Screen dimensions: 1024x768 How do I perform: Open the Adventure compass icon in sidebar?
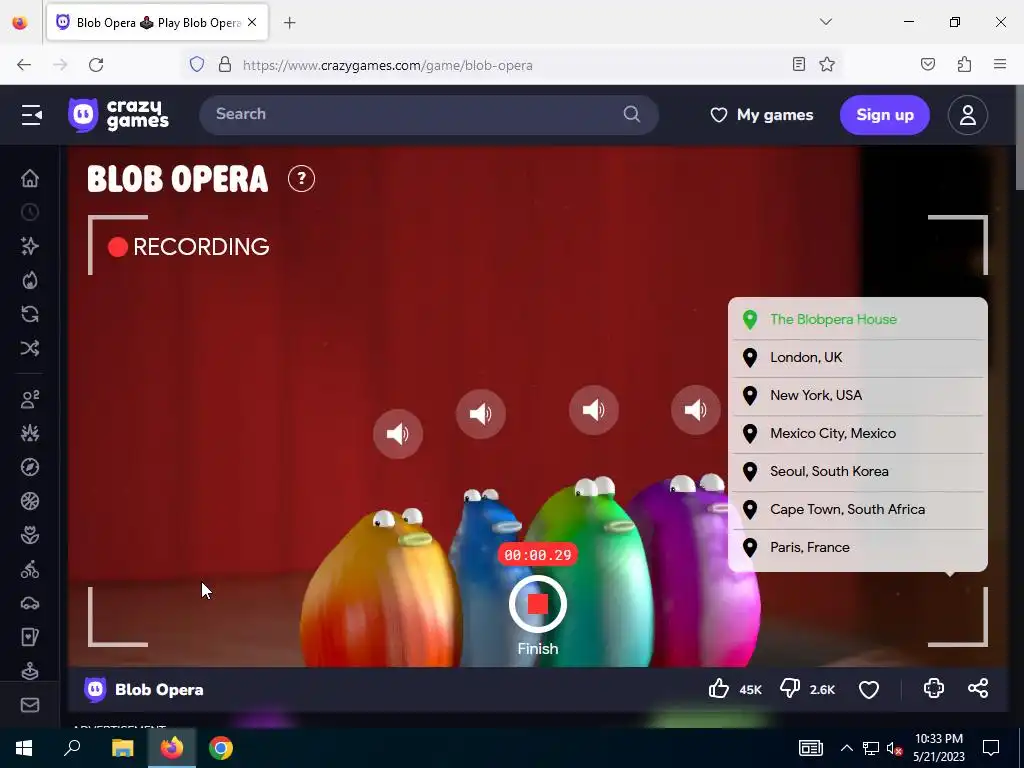tap(29, 467)
